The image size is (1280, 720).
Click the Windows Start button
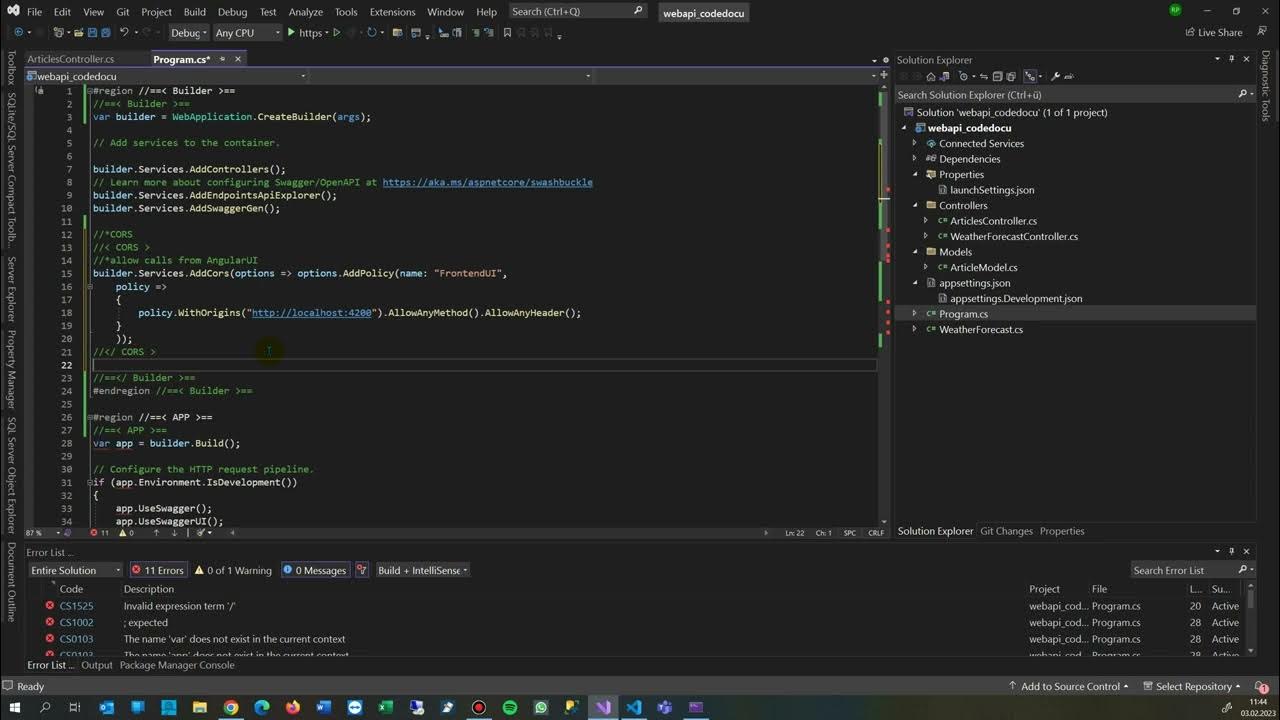[x=14, y=707]
